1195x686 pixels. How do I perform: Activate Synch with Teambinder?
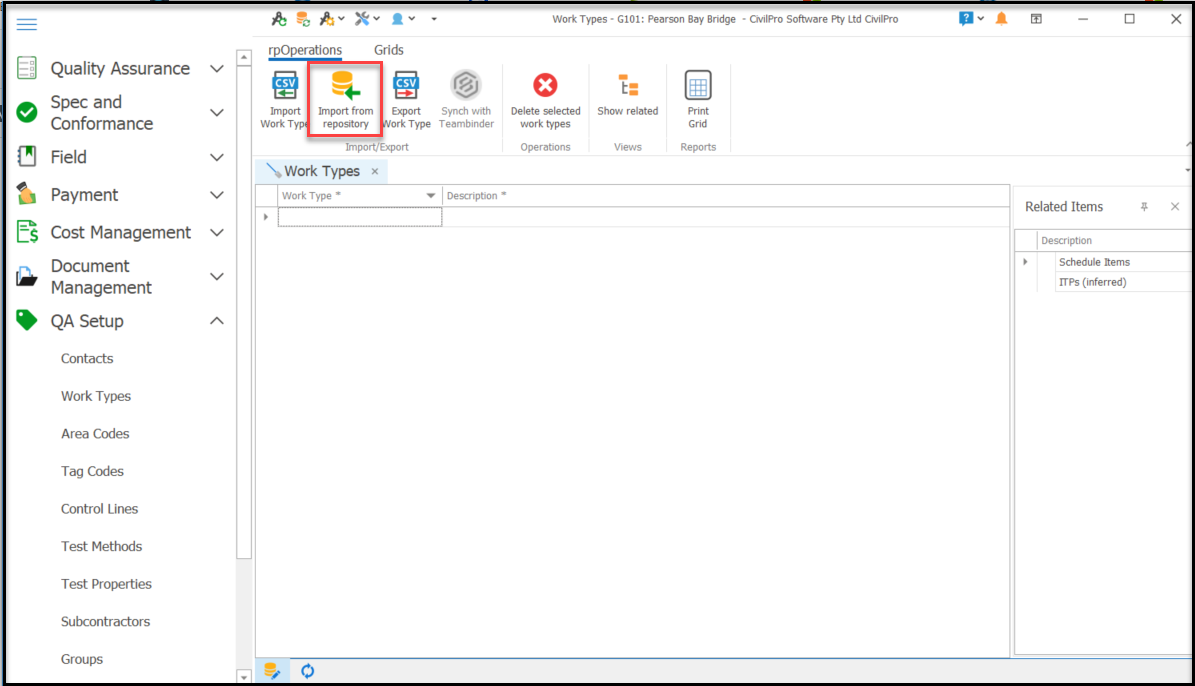point(466,96)
